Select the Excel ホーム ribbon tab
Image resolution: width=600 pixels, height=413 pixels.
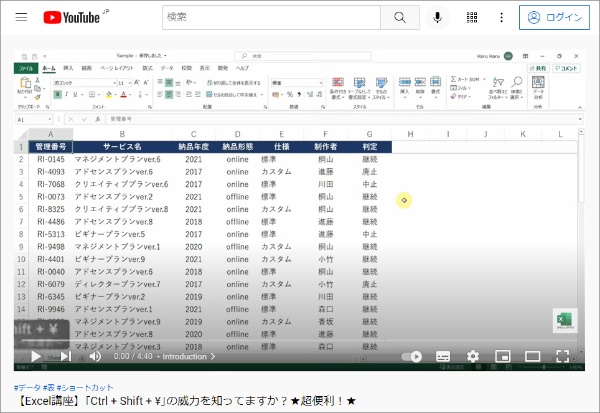pos(49,68)
